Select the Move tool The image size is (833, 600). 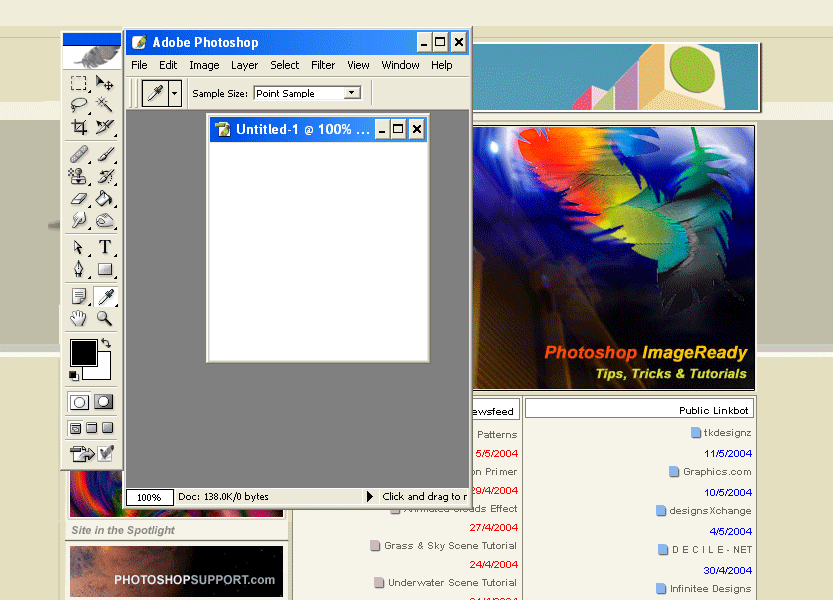104,83
